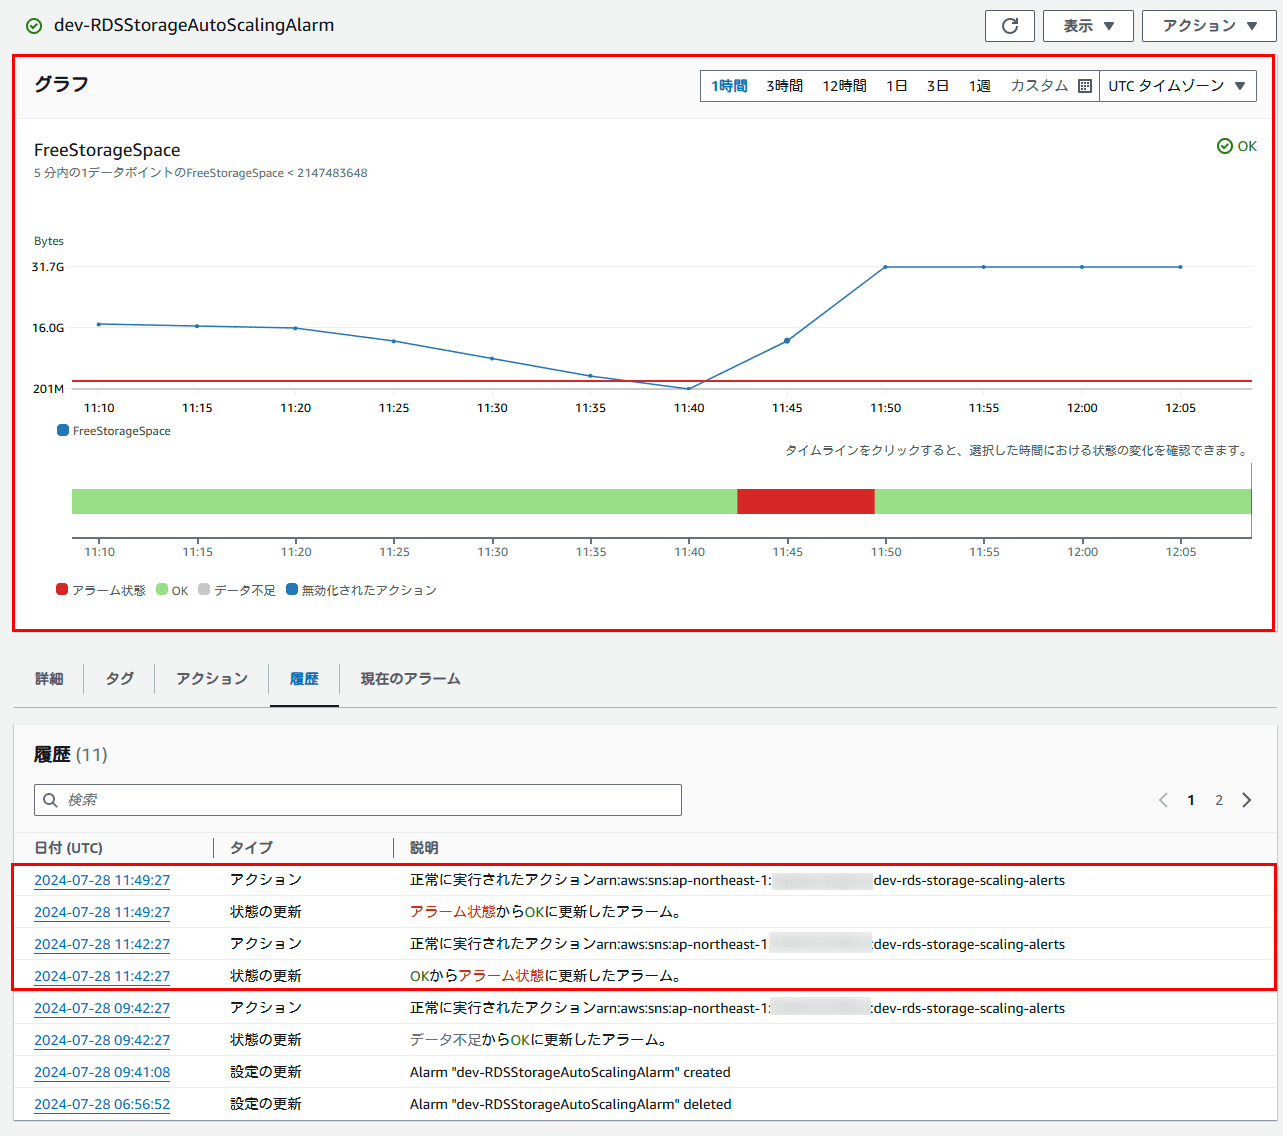Click the red alarm segment on the timeline
The width and height of the screenshot is (1283, 1136).
click(806, 501)
